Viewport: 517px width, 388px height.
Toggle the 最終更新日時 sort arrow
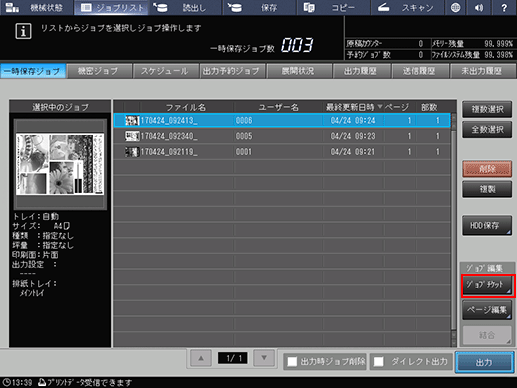[x=380, y=107]
